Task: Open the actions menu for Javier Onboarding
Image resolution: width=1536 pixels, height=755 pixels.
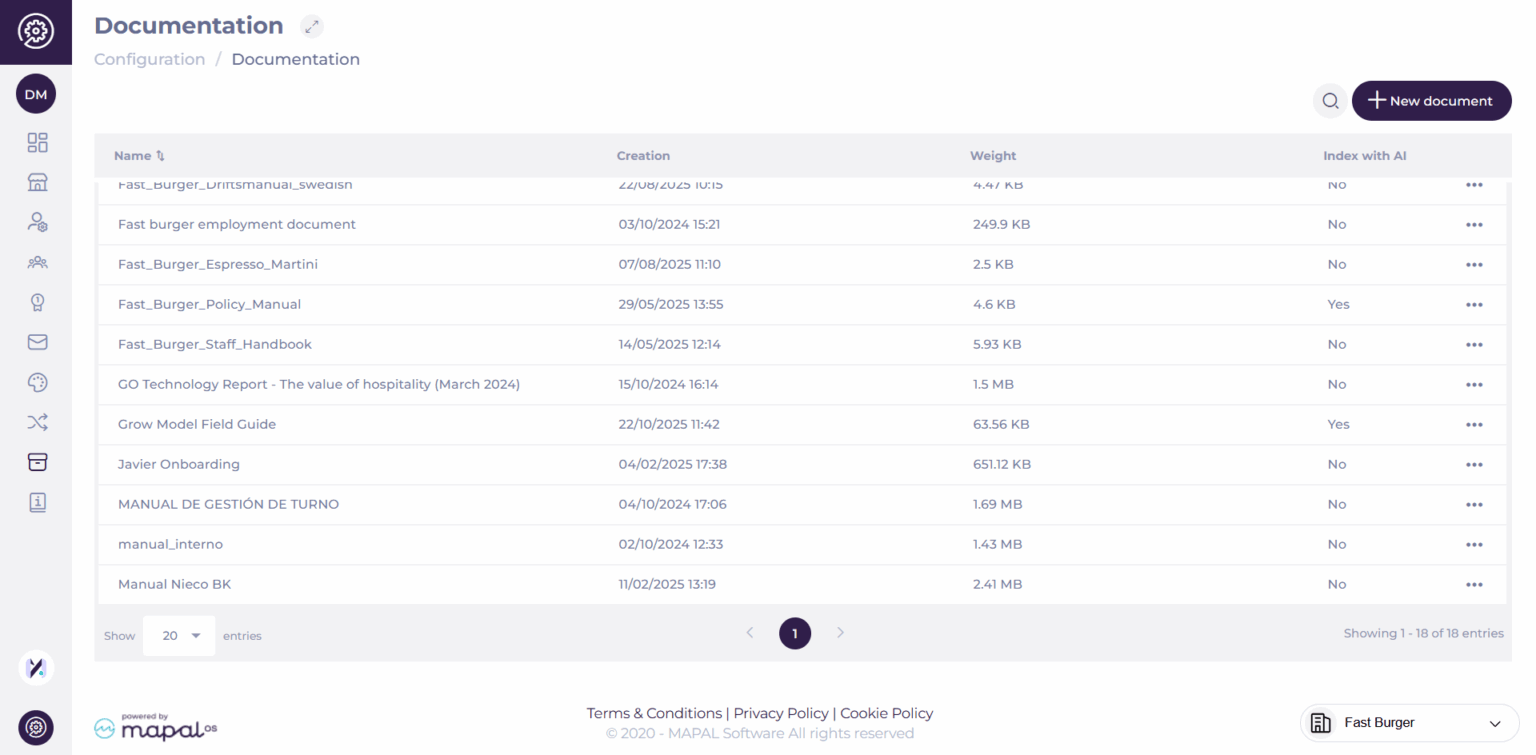Action: pos(1474,464)
